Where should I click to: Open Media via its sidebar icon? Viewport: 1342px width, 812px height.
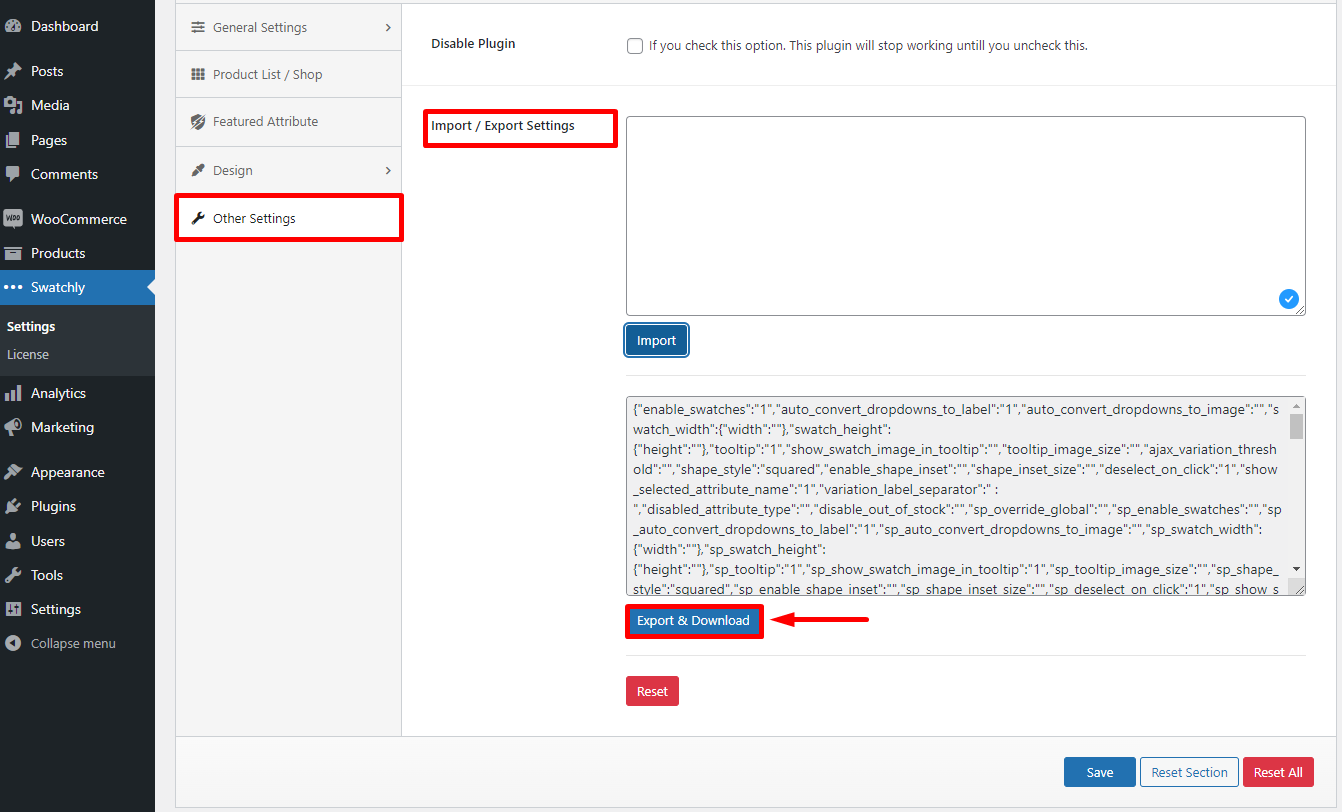[x=13, y=105]
